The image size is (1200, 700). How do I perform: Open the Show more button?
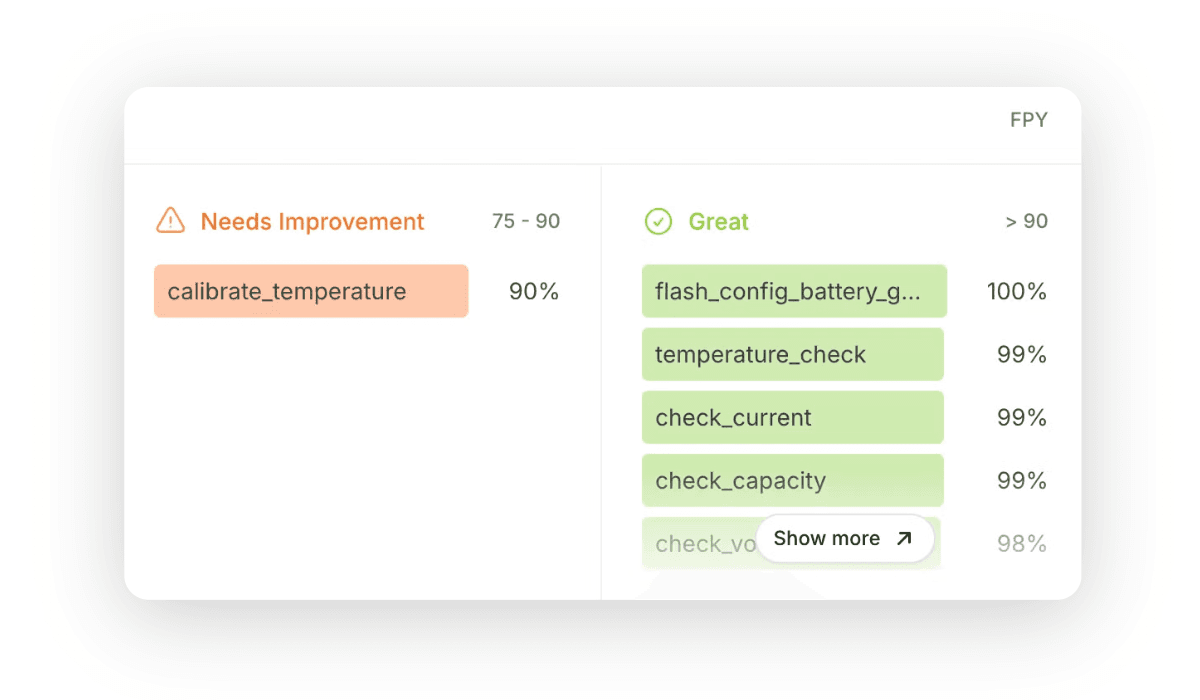coord(845,538)
